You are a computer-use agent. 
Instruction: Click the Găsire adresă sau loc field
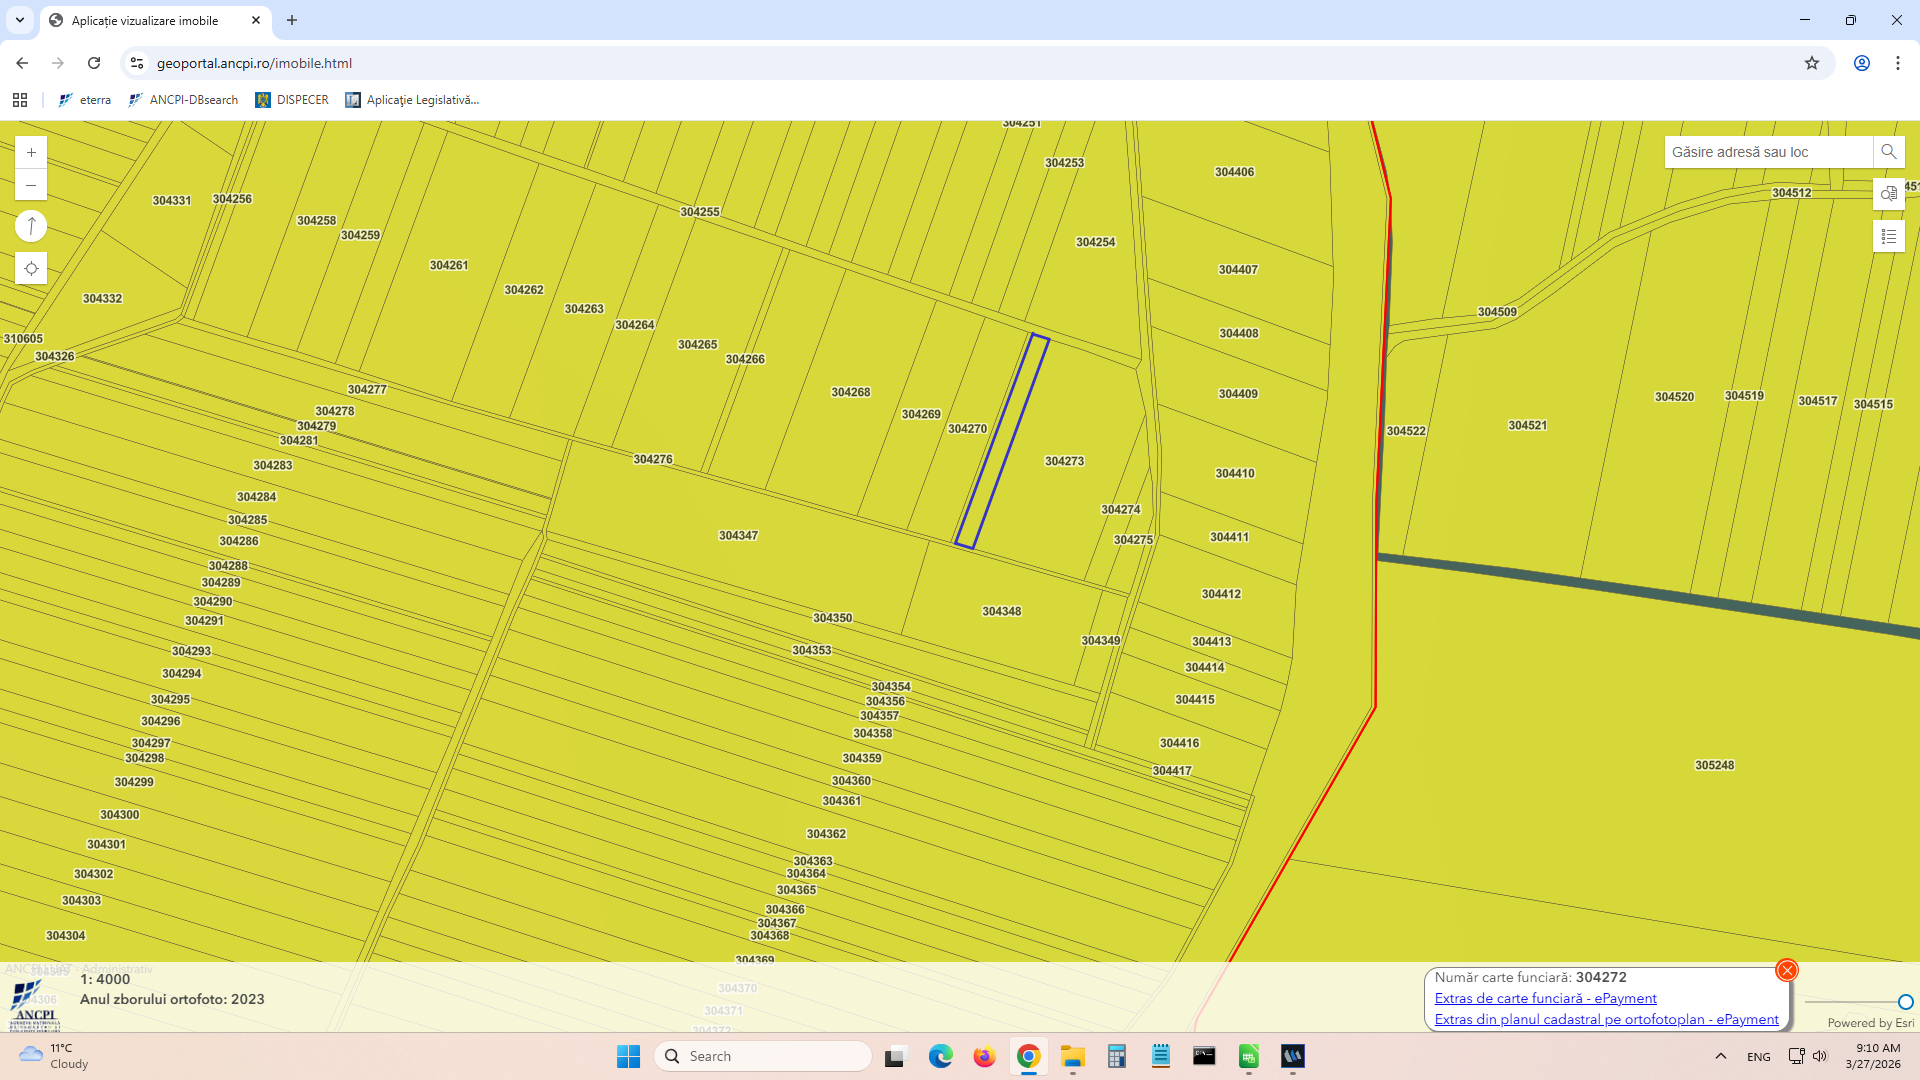[1767, 152]
